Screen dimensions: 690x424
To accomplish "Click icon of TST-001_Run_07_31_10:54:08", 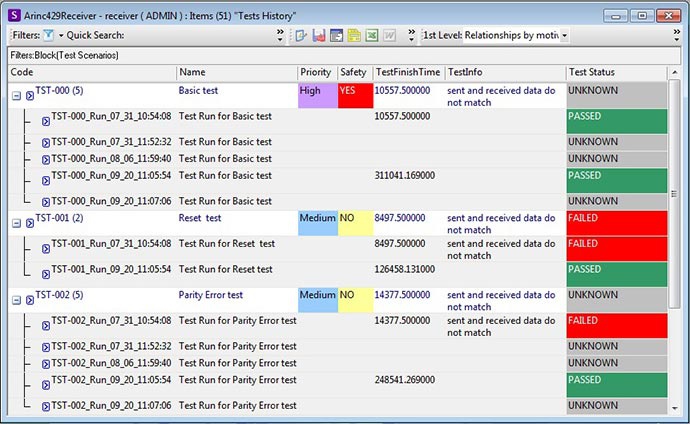I will click(46, 249).
